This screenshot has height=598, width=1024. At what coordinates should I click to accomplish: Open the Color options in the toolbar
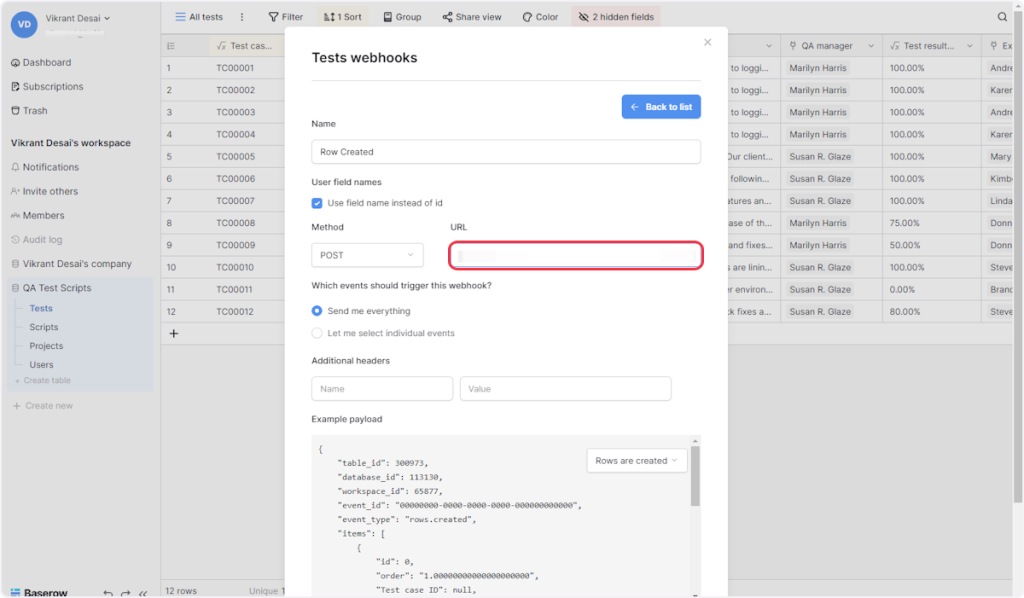point(540,17)
